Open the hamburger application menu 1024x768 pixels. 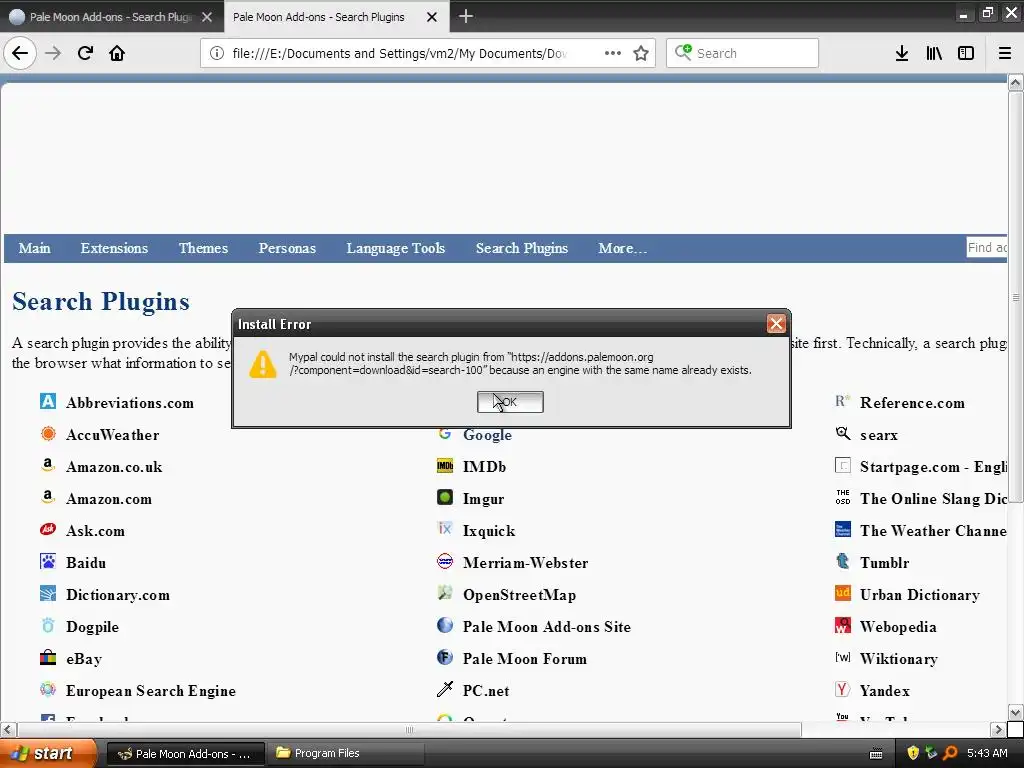1005,53
